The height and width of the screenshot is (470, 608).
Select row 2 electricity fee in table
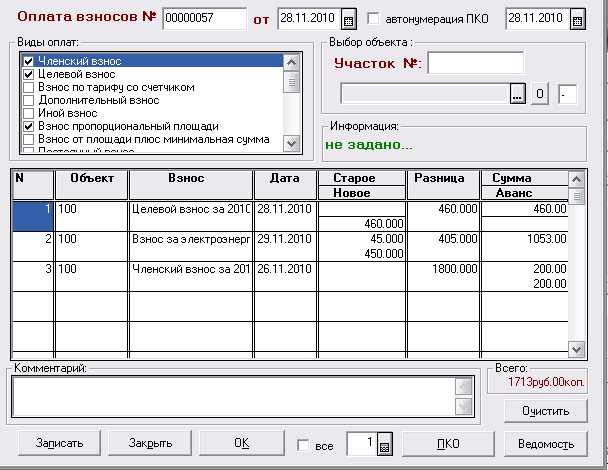point(190,240)
